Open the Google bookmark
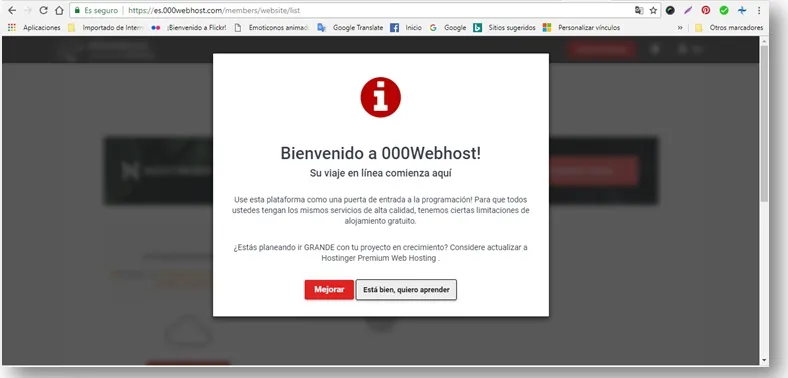The width and height of the screenshot is (788, 378). pyautogui.click(x=448, y=28)
